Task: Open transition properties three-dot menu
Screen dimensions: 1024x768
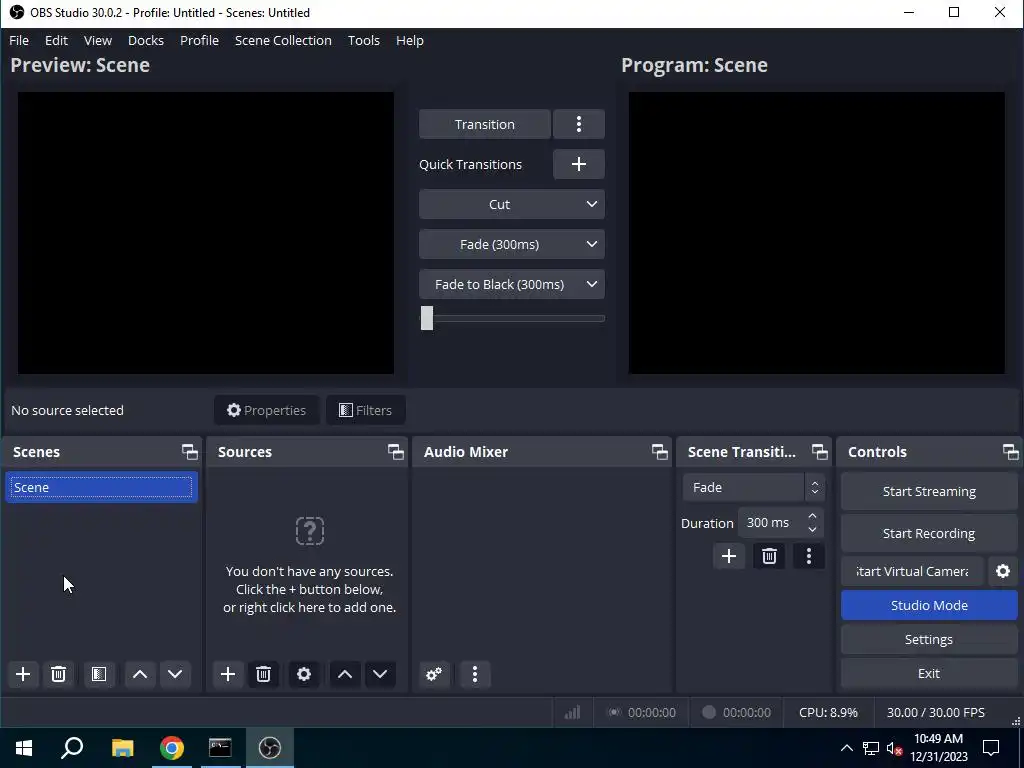Action: [x=809, y=556]
